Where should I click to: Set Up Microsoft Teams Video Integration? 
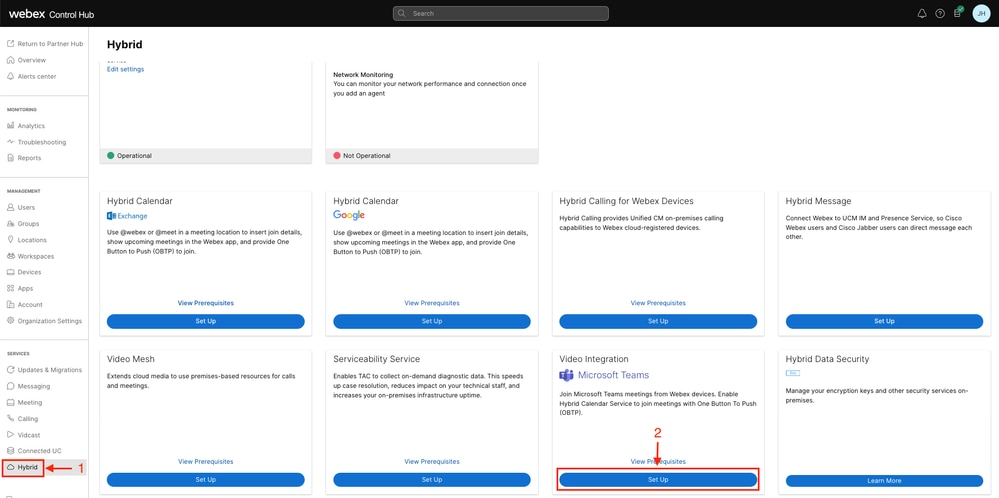point(658,480)
